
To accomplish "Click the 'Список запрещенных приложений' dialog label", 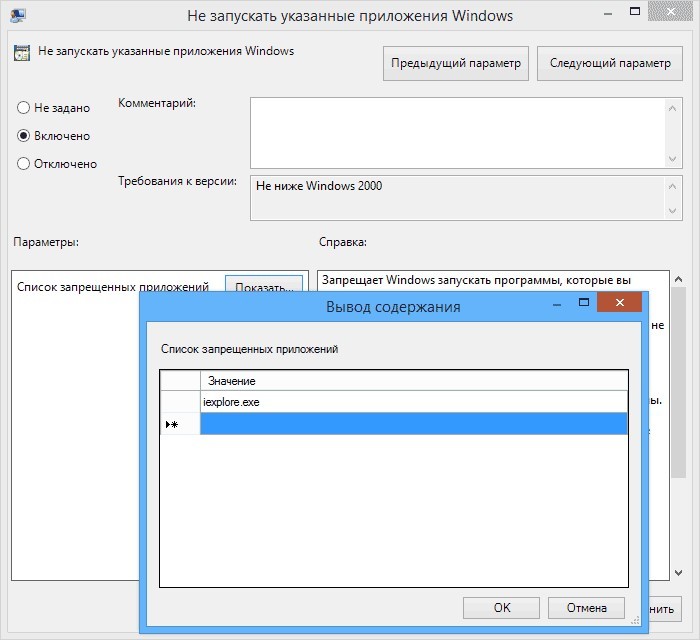I will click(x=249, y=349).
